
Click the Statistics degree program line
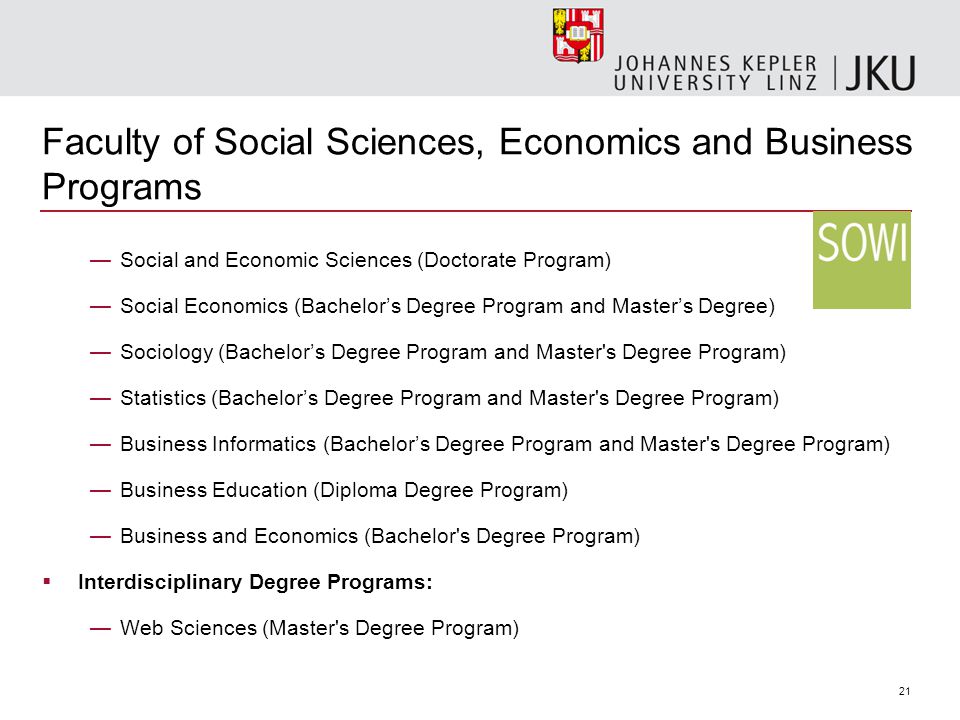coord(449,398)
